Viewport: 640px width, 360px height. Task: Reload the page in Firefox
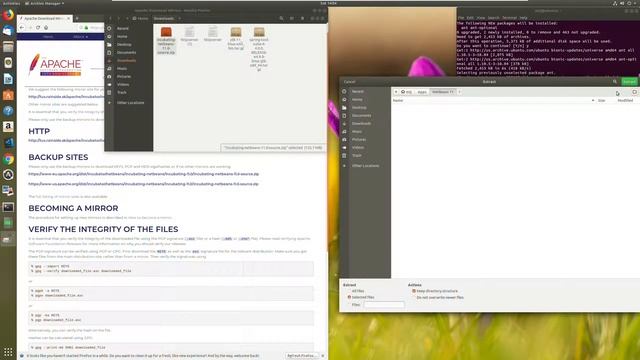coord(38,27)
